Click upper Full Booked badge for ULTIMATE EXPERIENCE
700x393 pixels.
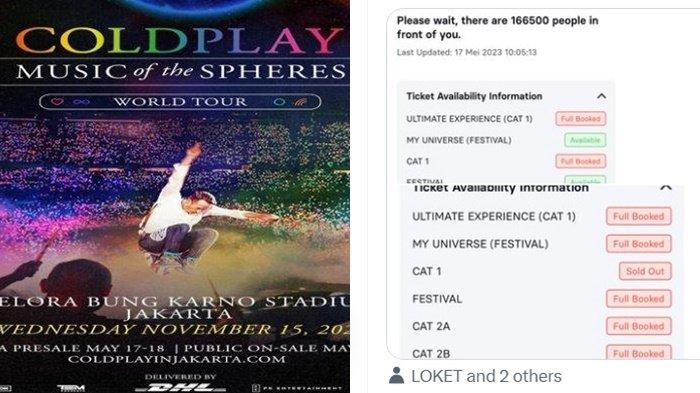580,119
